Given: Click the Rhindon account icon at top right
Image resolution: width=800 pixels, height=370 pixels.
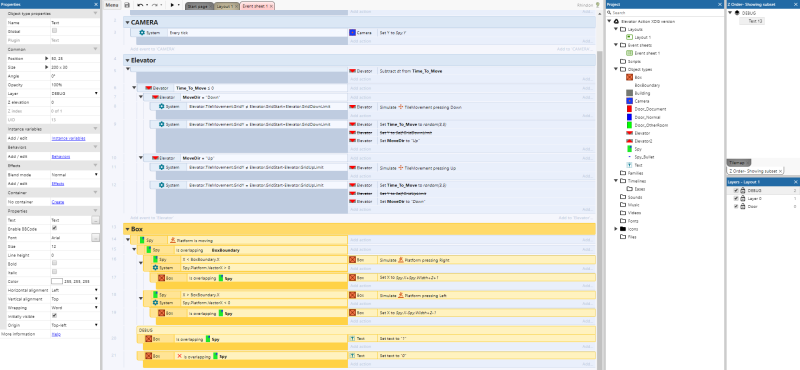Looking at the screenshot, I should [598, 5].
